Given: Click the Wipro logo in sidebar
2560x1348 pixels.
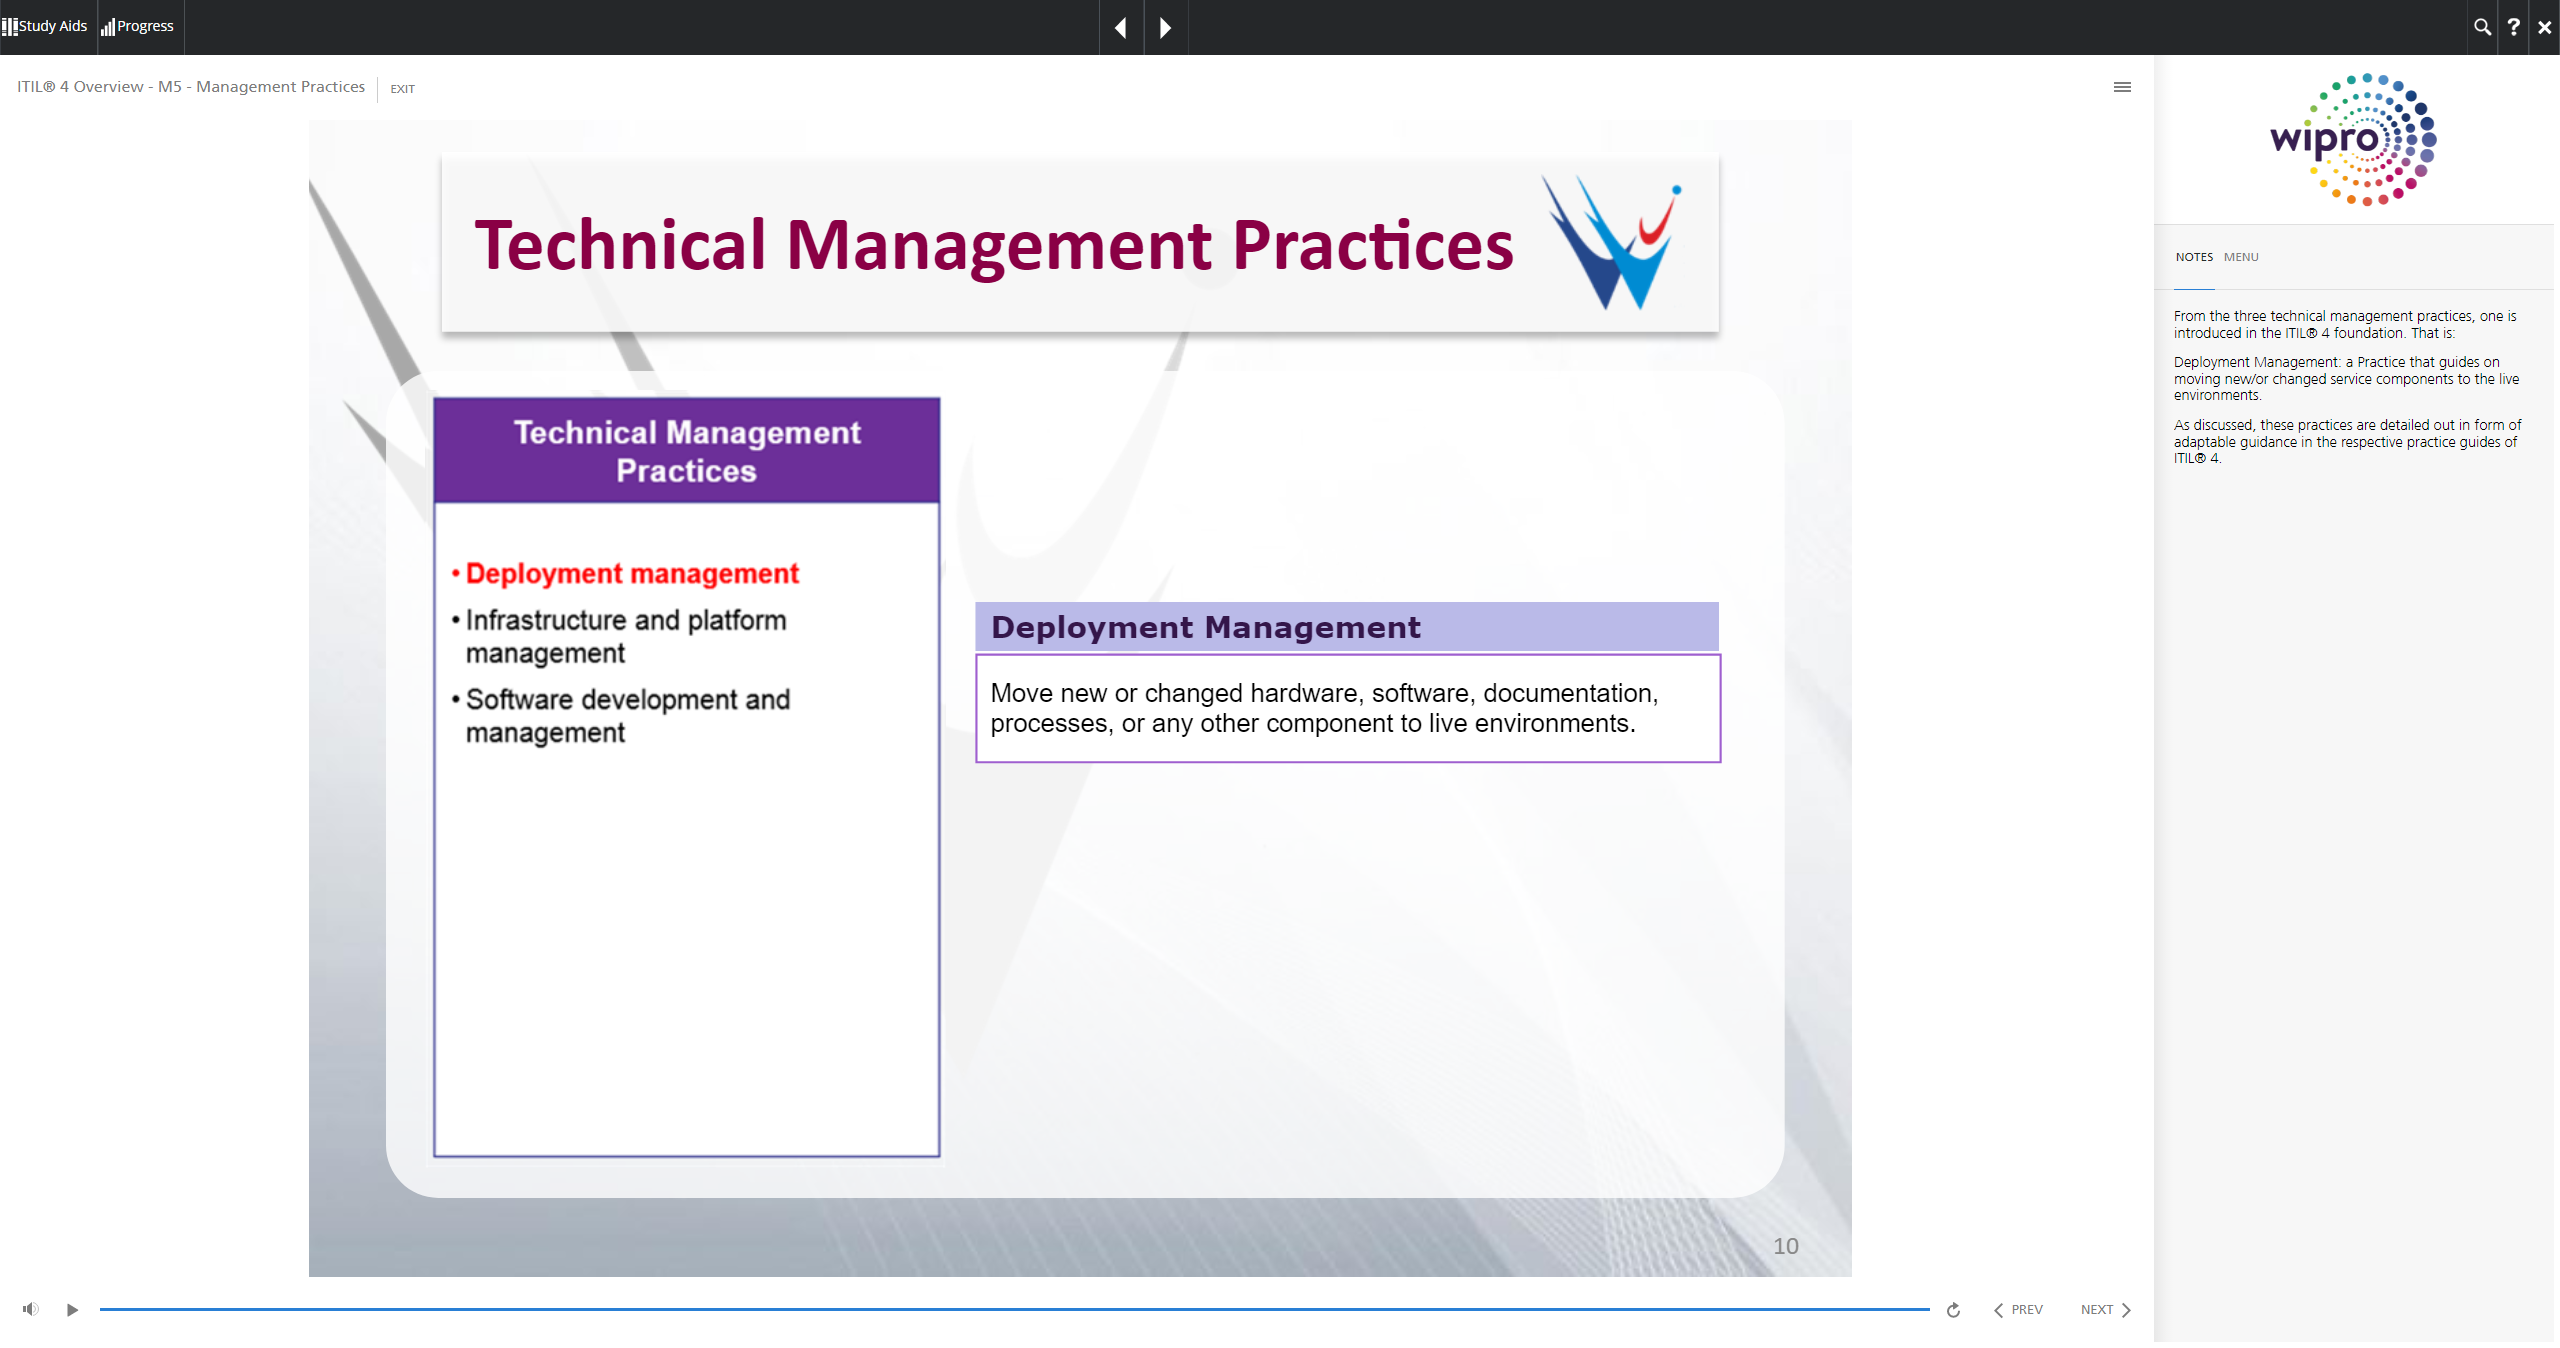Looking at the screenshot, I should (x=2354, y=139).
